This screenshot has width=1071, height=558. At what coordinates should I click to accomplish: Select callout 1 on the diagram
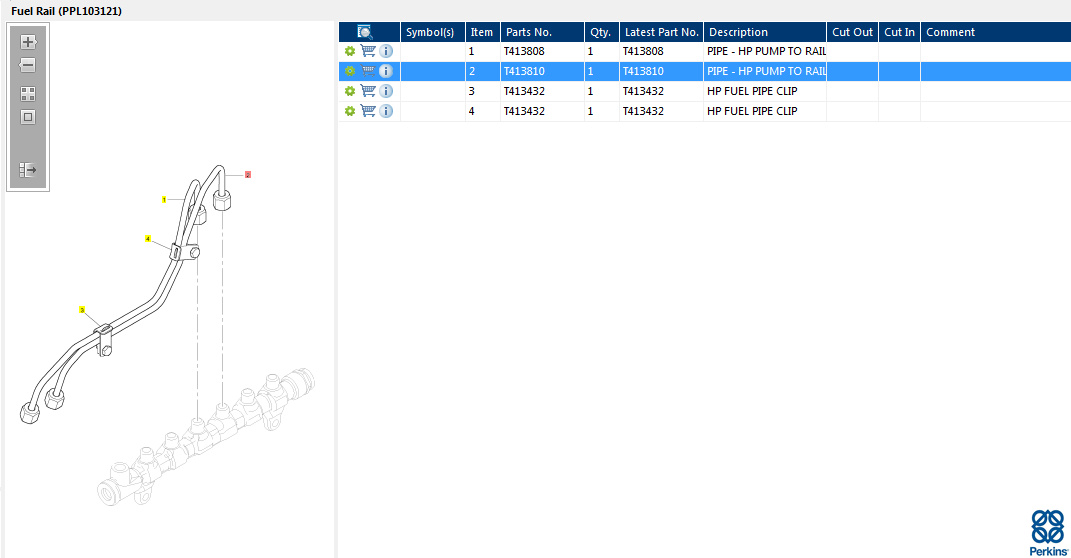(164, 200)
